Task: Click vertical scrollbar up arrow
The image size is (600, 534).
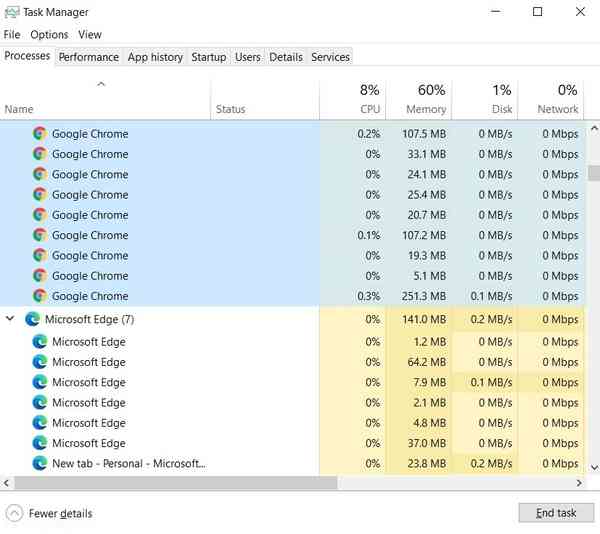Action: tap(594, 129)
